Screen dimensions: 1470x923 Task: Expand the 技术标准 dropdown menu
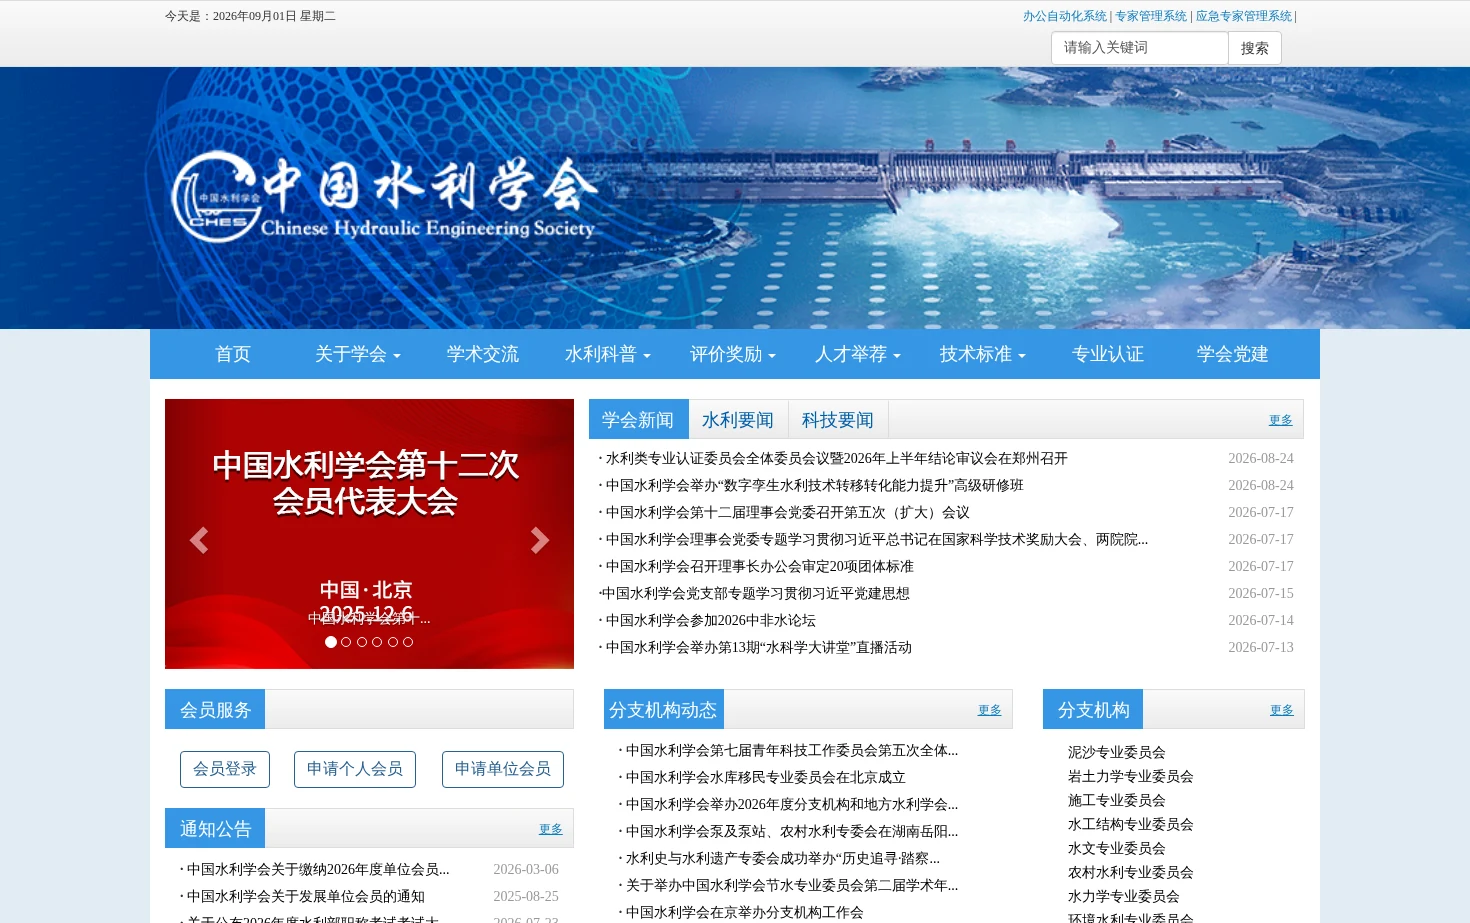pyautogui.click(x=983, y=354)
